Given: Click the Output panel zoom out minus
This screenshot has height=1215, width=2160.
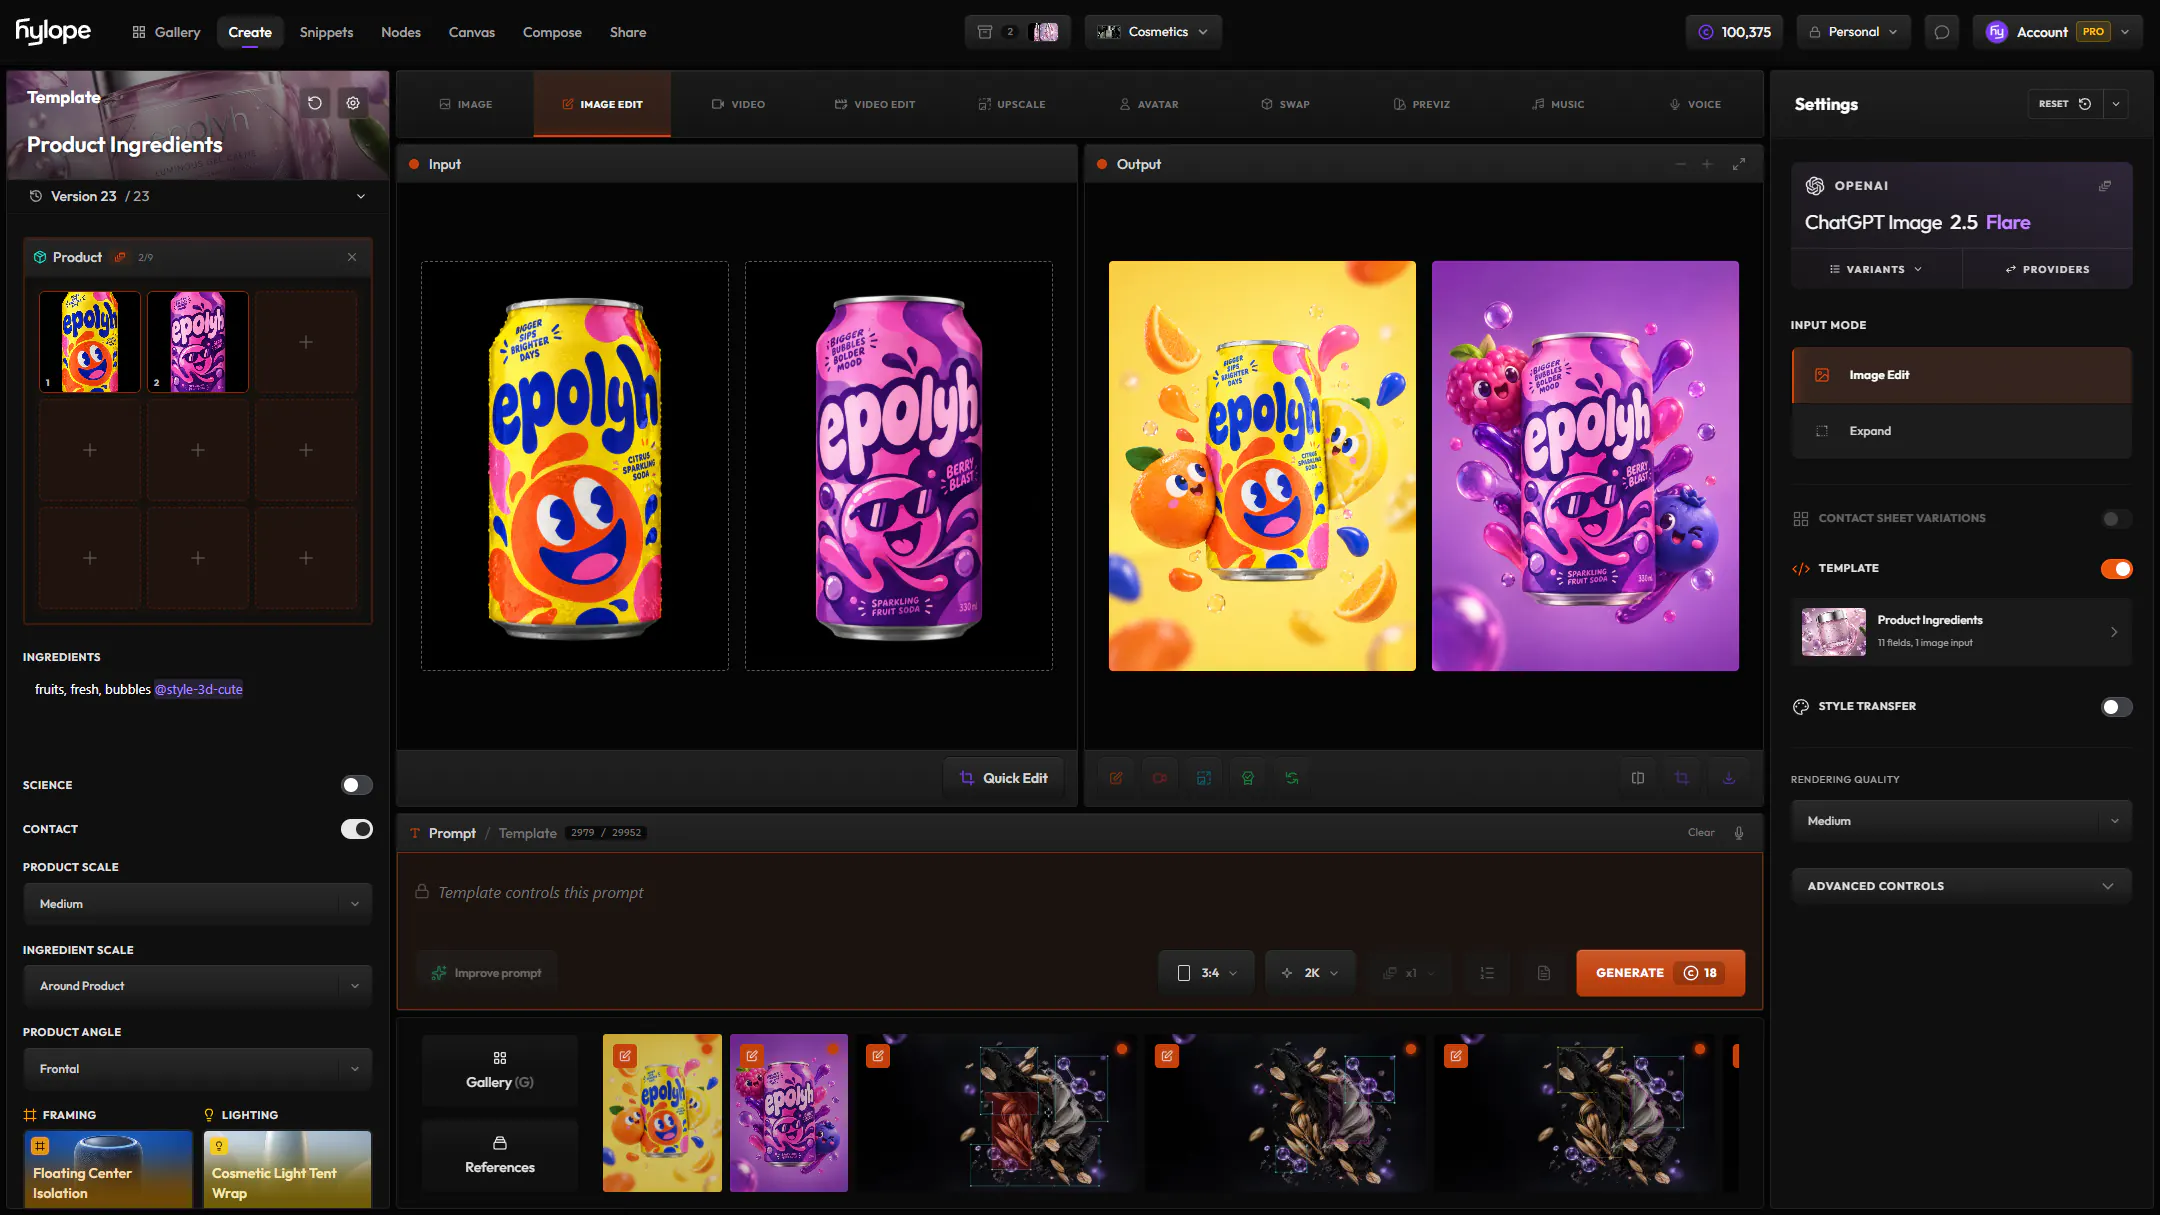Looking at the screenshot, I should pos(1680,164).
